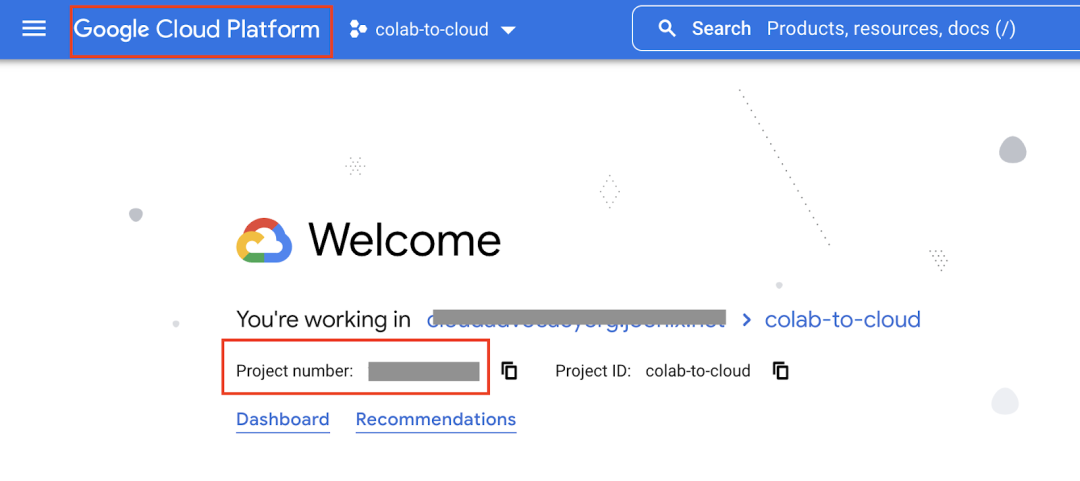Expand the project picker dropdown arrow
The height and width of the screenshot is (481, 1080).
(508, 30)
